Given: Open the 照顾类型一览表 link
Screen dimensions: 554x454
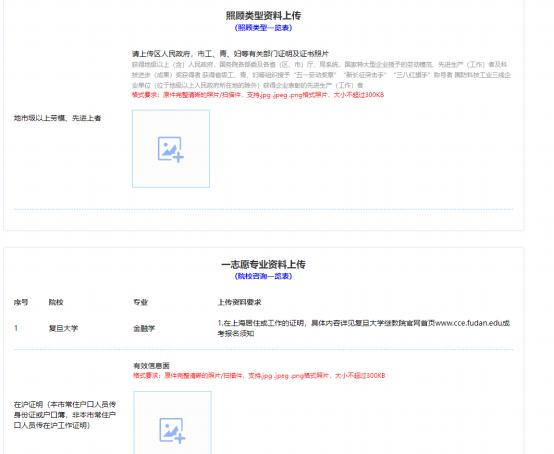Looking at the screenshot, I should coord(263,28).
